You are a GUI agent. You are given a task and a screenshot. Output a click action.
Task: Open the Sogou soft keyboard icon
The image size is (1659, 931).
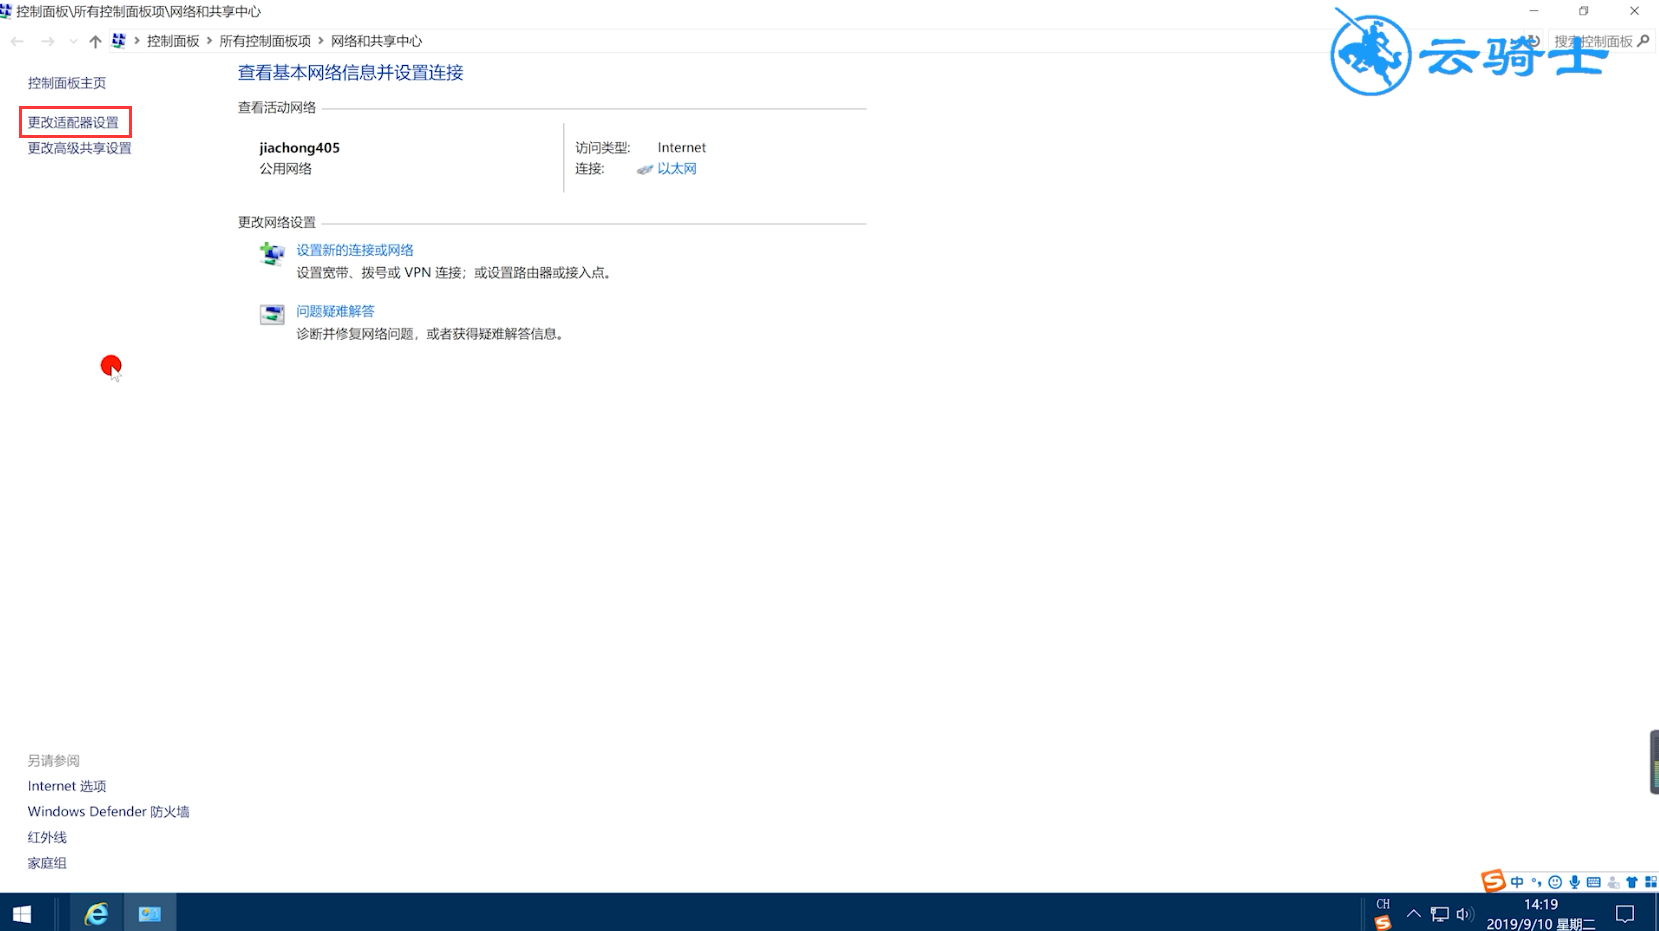pos(1594,882)
